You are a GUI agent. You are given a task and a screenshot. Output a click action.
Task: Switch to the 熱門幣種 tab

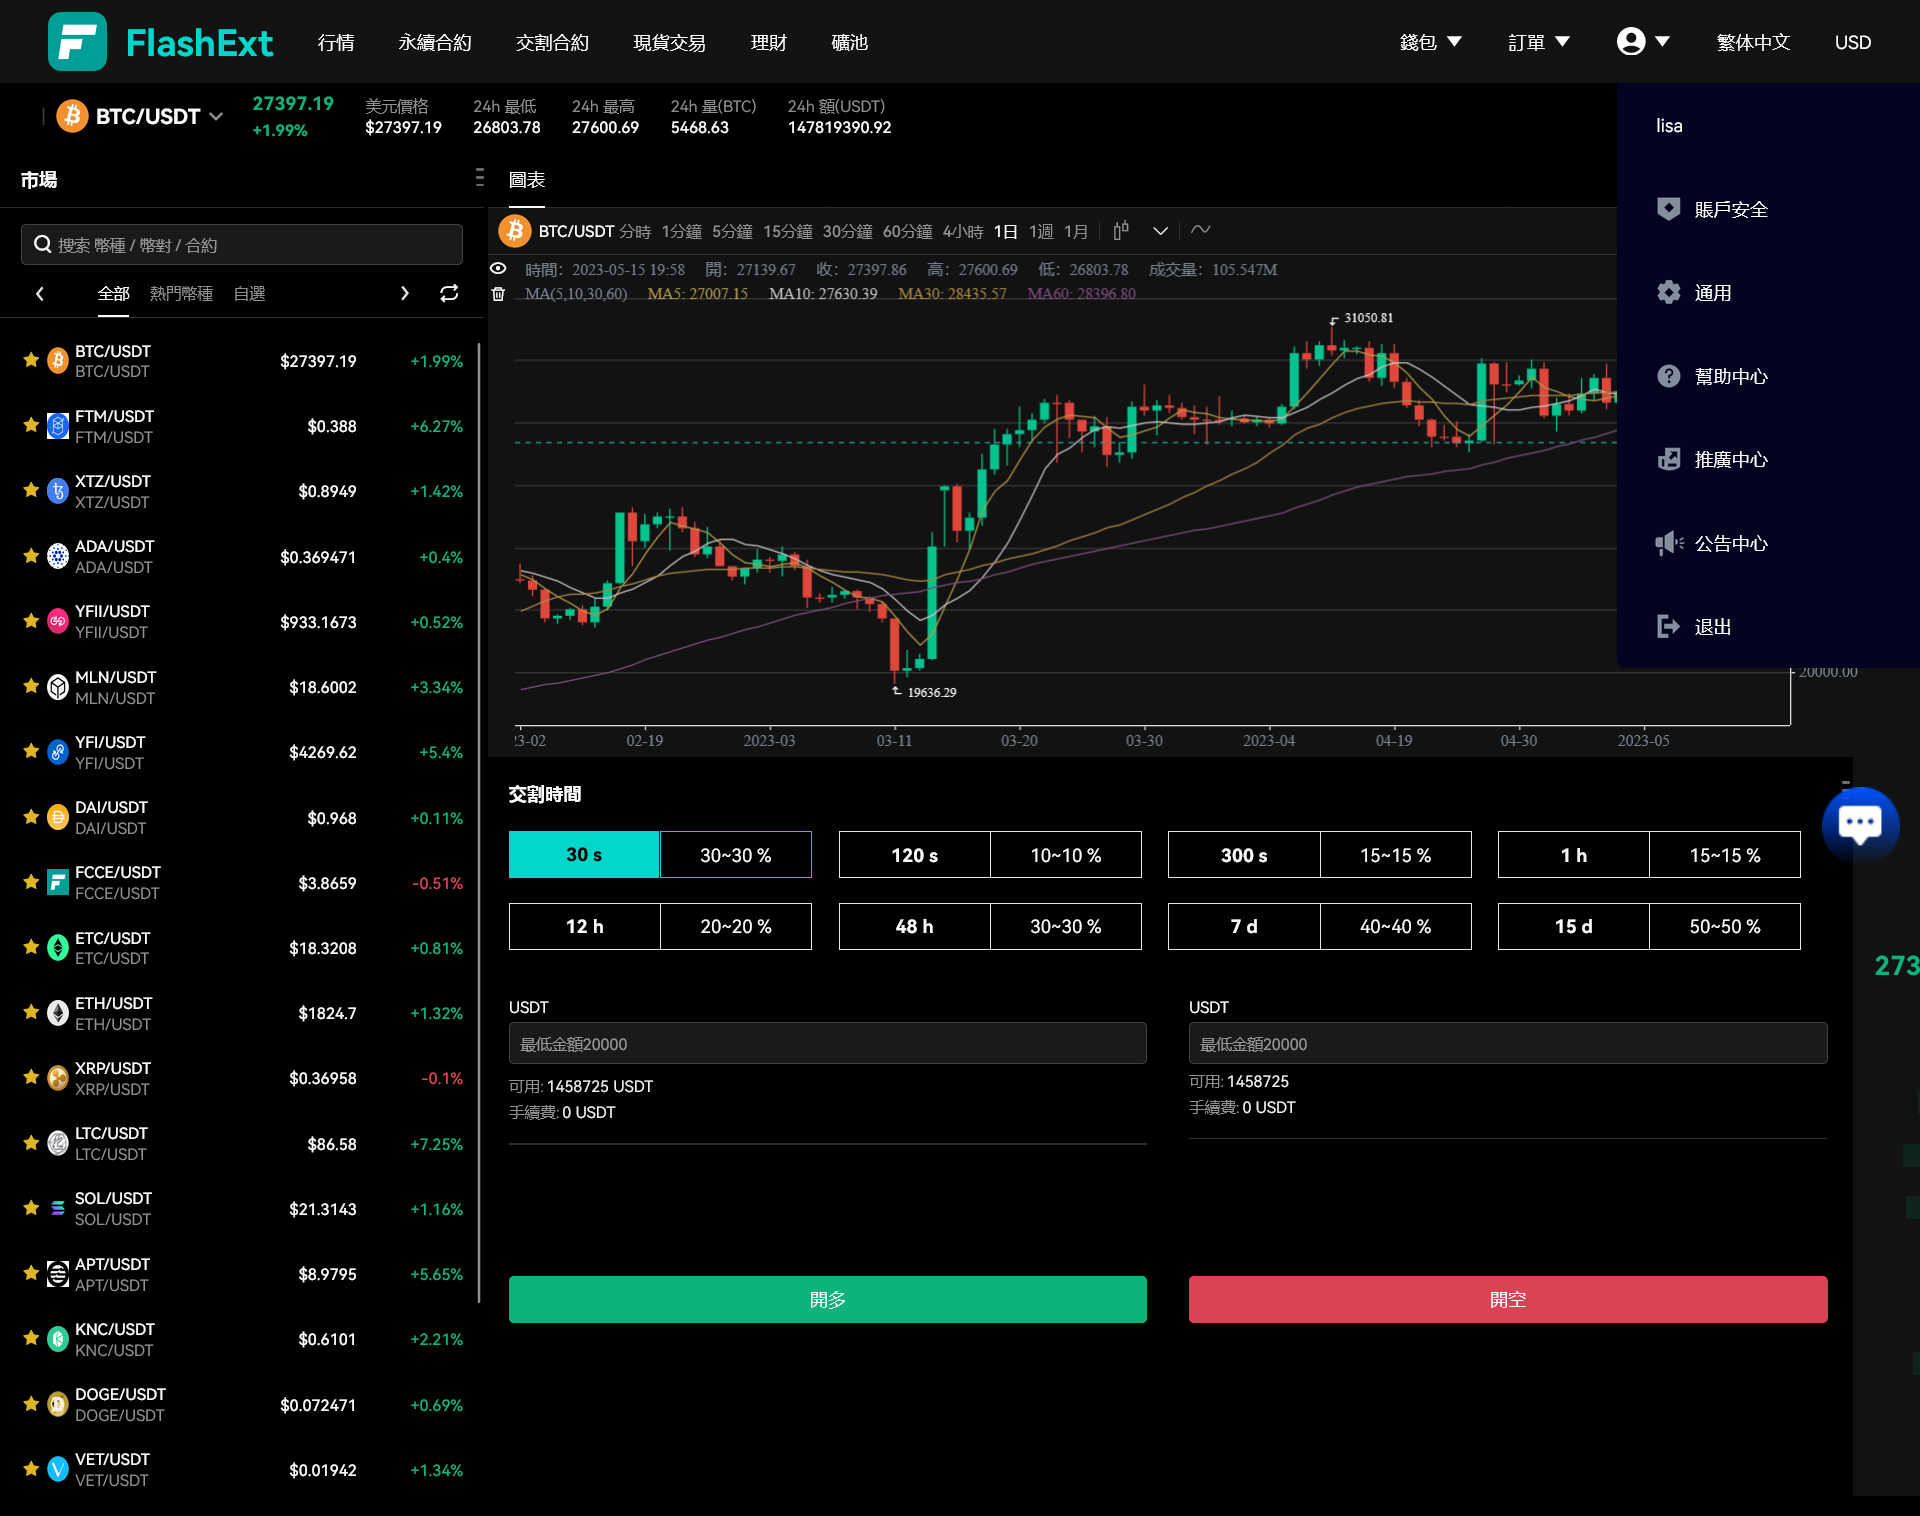coord(181,293)
